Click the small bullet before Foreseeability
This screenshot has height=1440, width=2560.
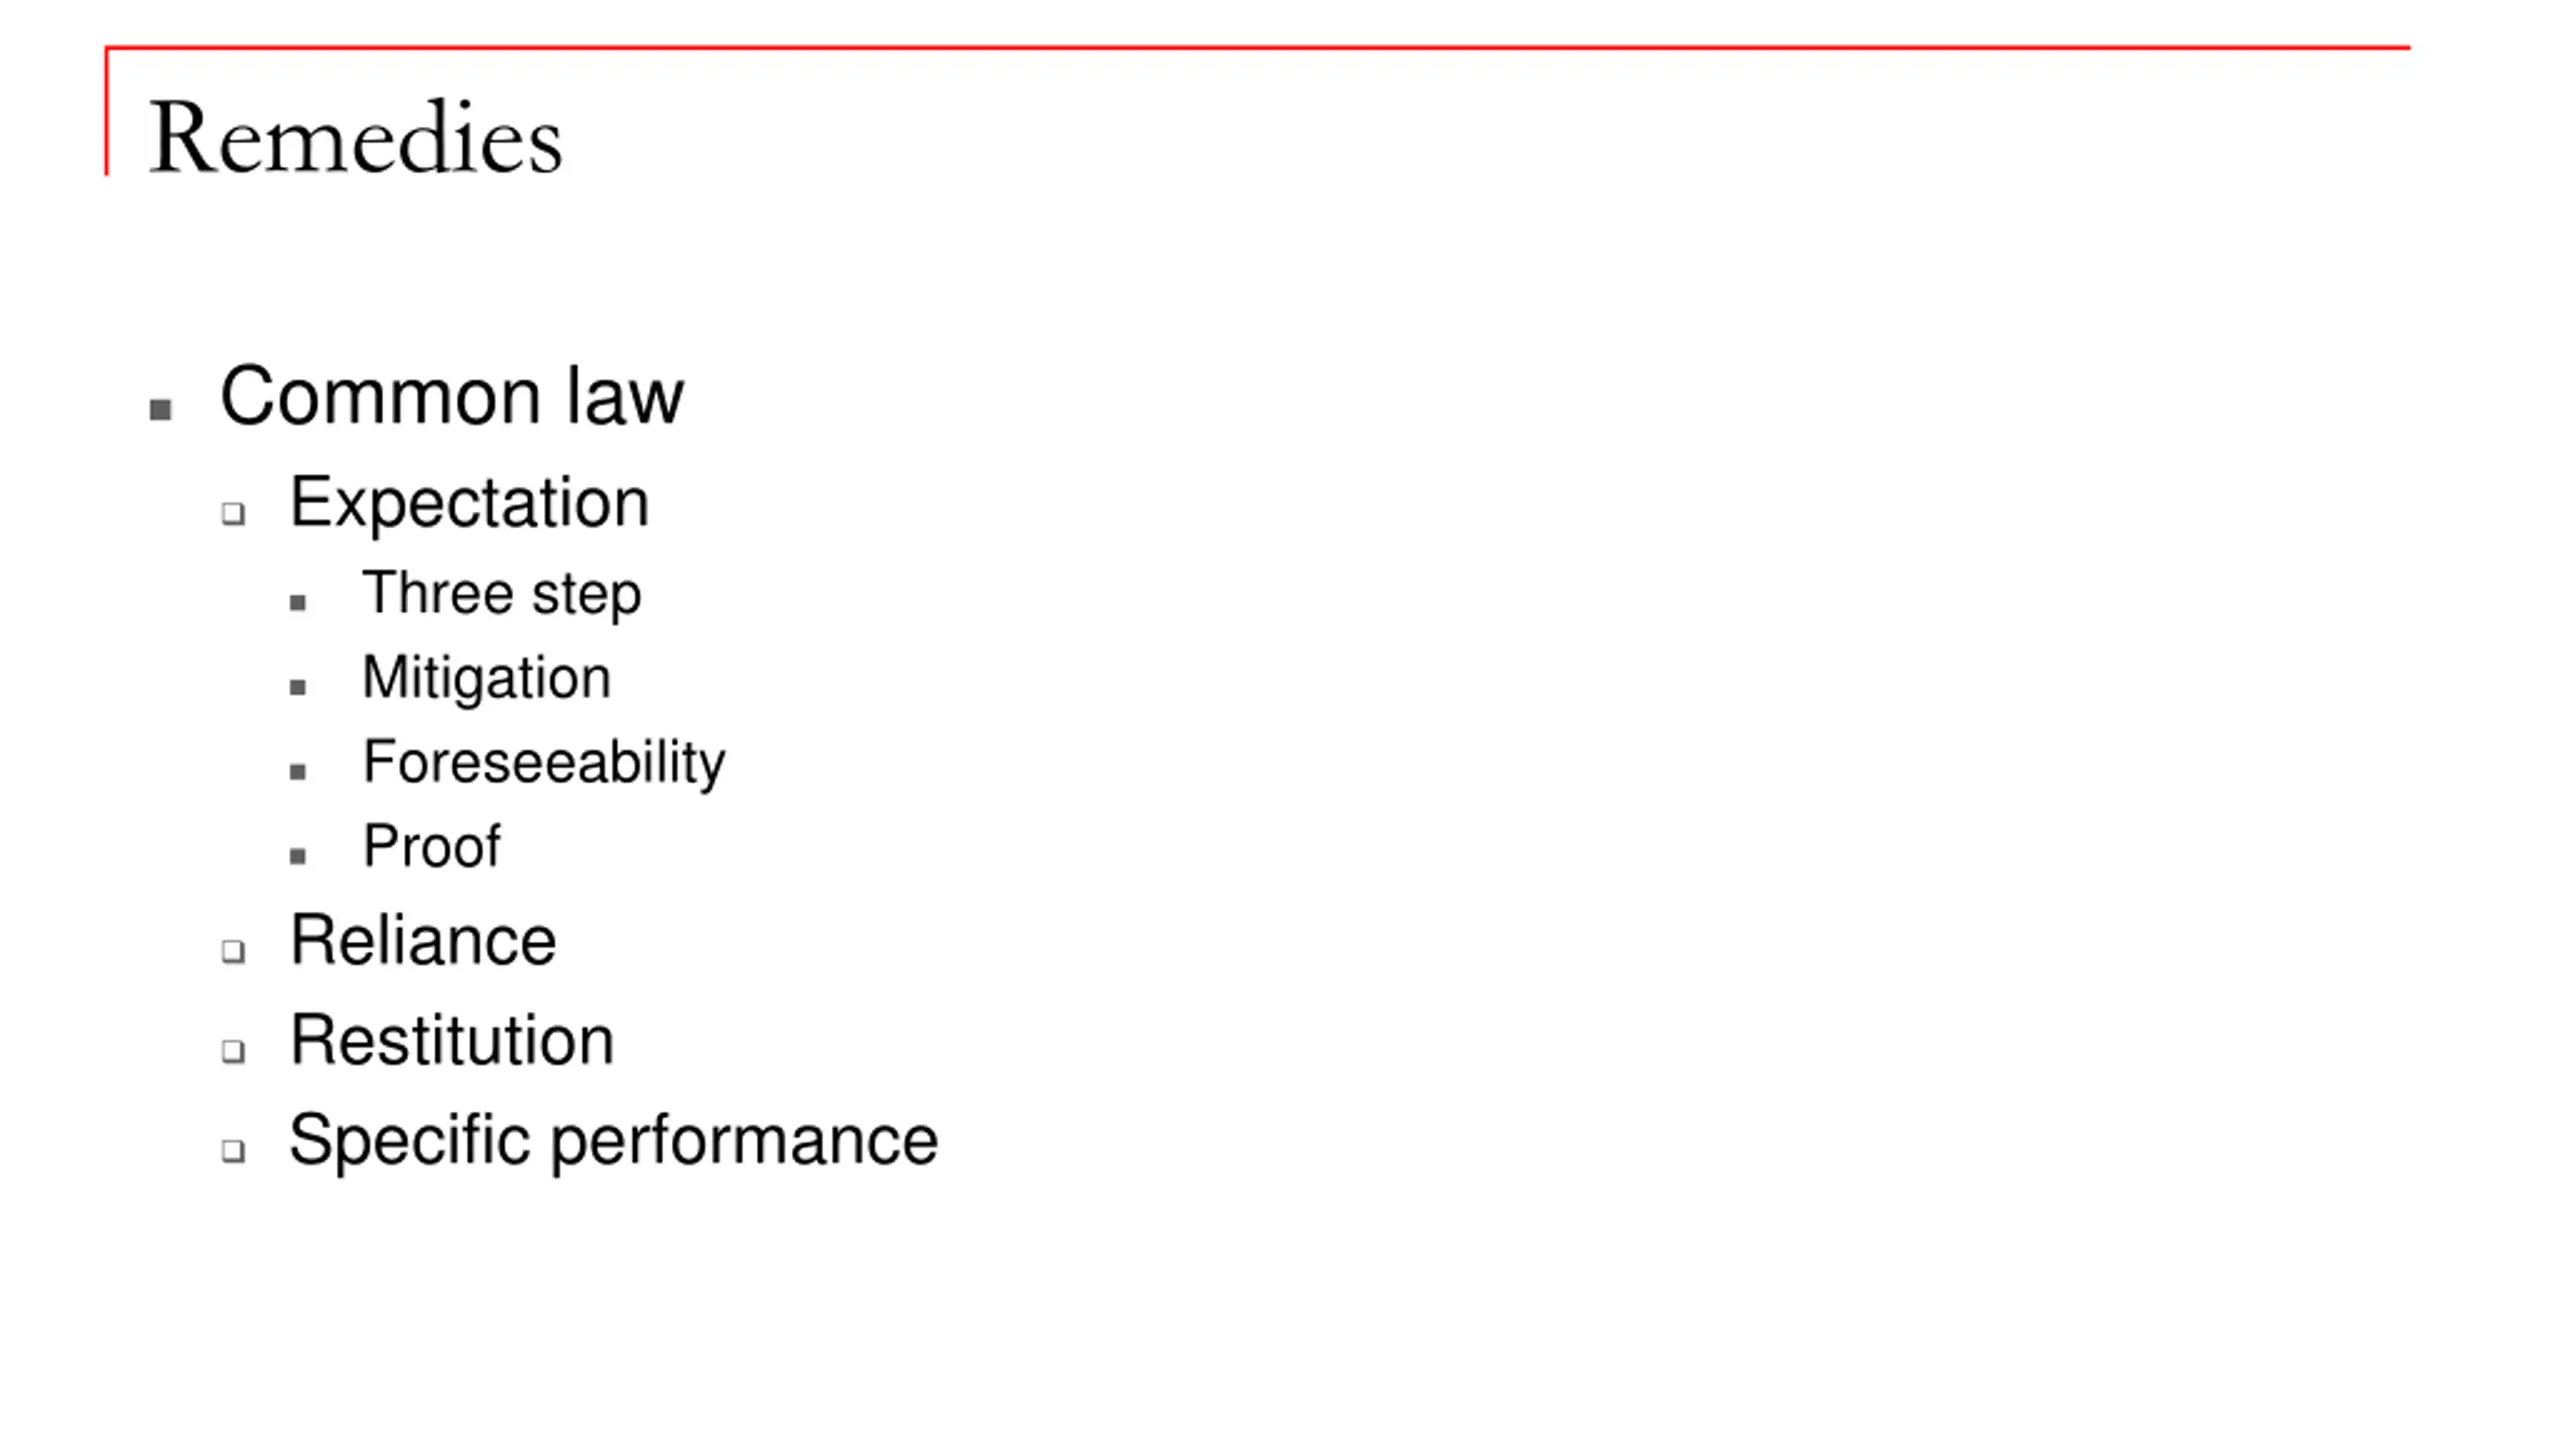[297, 771]
